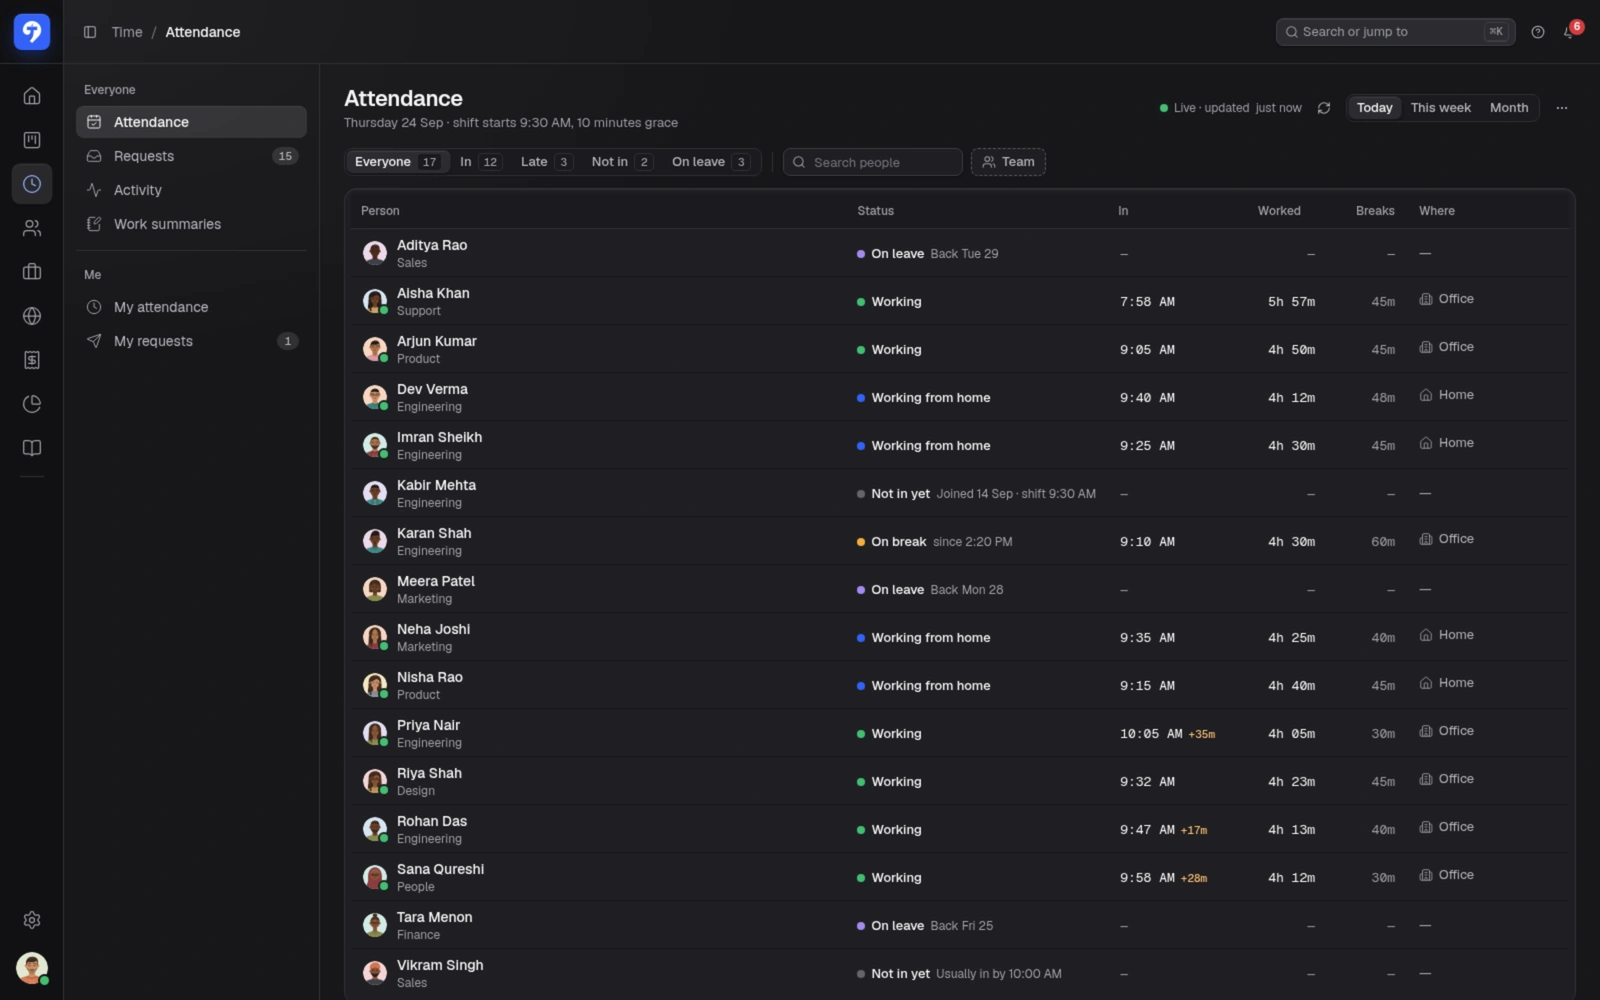Open the notifications bell
Image resolution: width=1600 pixels, height=1000 pixels.
[1570, 32]
